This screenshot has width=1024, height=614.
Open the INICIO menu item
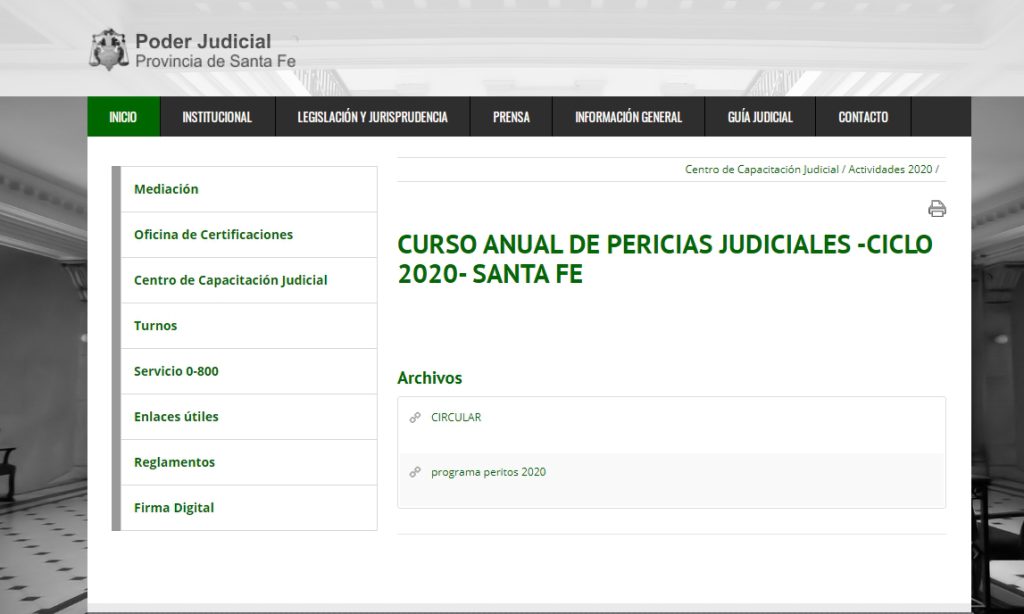click(x=123, y=117)
